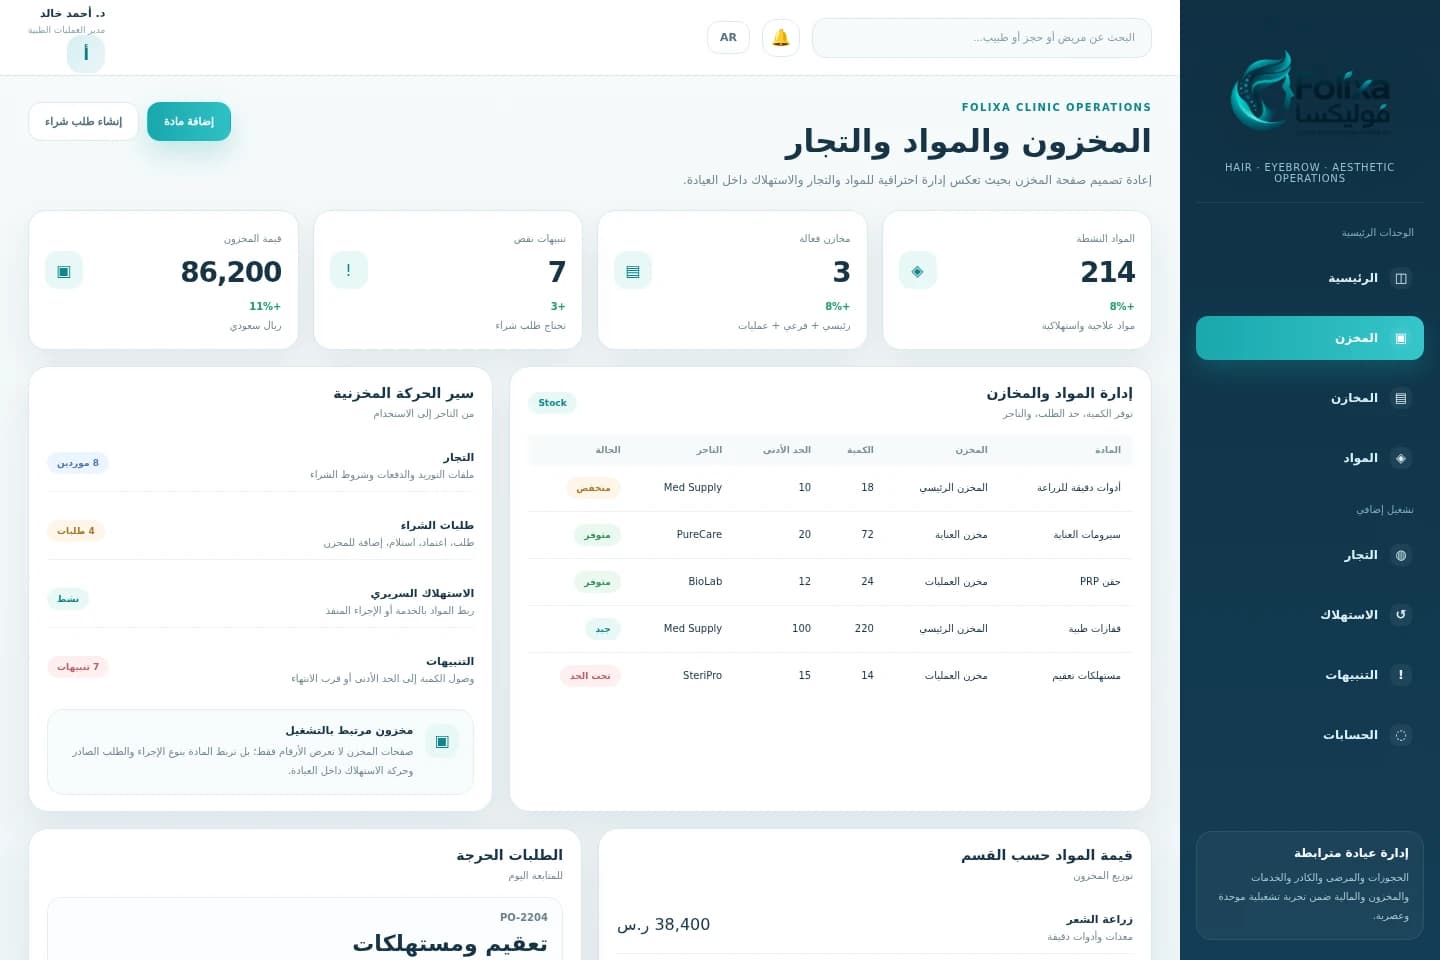The height and width of the screenshot is (960, 1440).
Task: Click the جيد status tag
Action: (603, 629)
